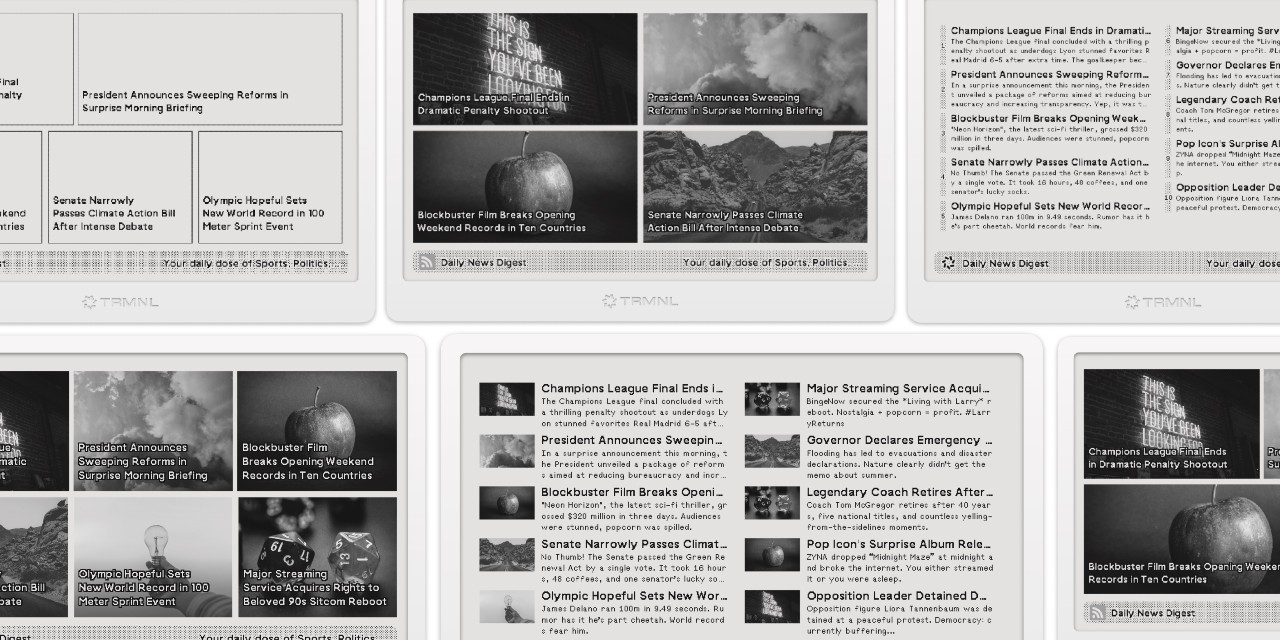Select the apple thumbnail beside Blockbuster Film in the thumbnail list

(507, 503)
